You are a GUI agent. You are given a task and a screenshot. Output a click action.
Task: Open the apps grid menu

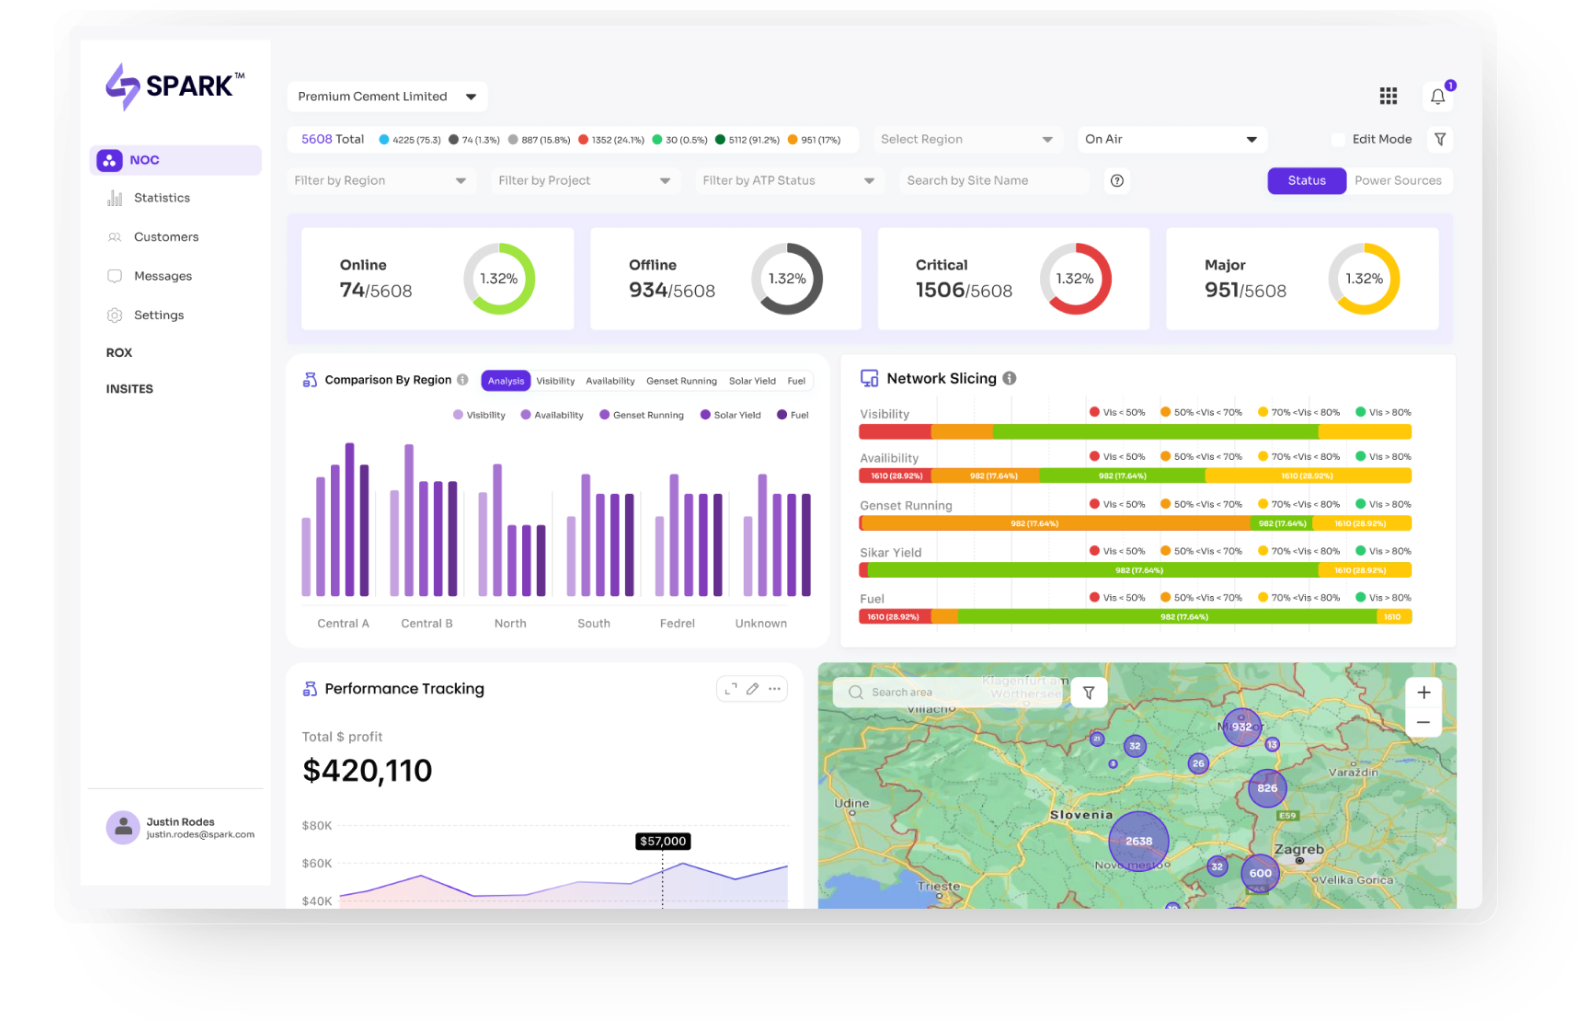coord(1388,96)
